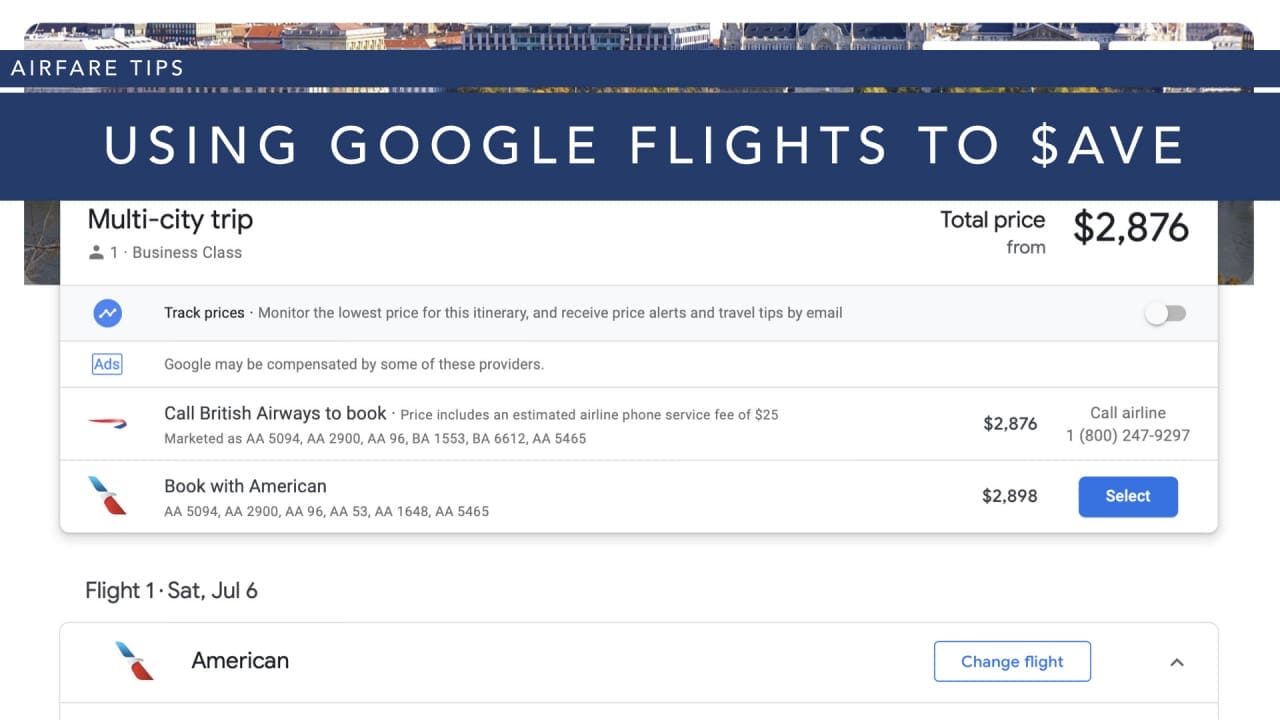Click the Business Class passenger label
The width and height of the screenshot is (1280, 720).
point(187,253)
